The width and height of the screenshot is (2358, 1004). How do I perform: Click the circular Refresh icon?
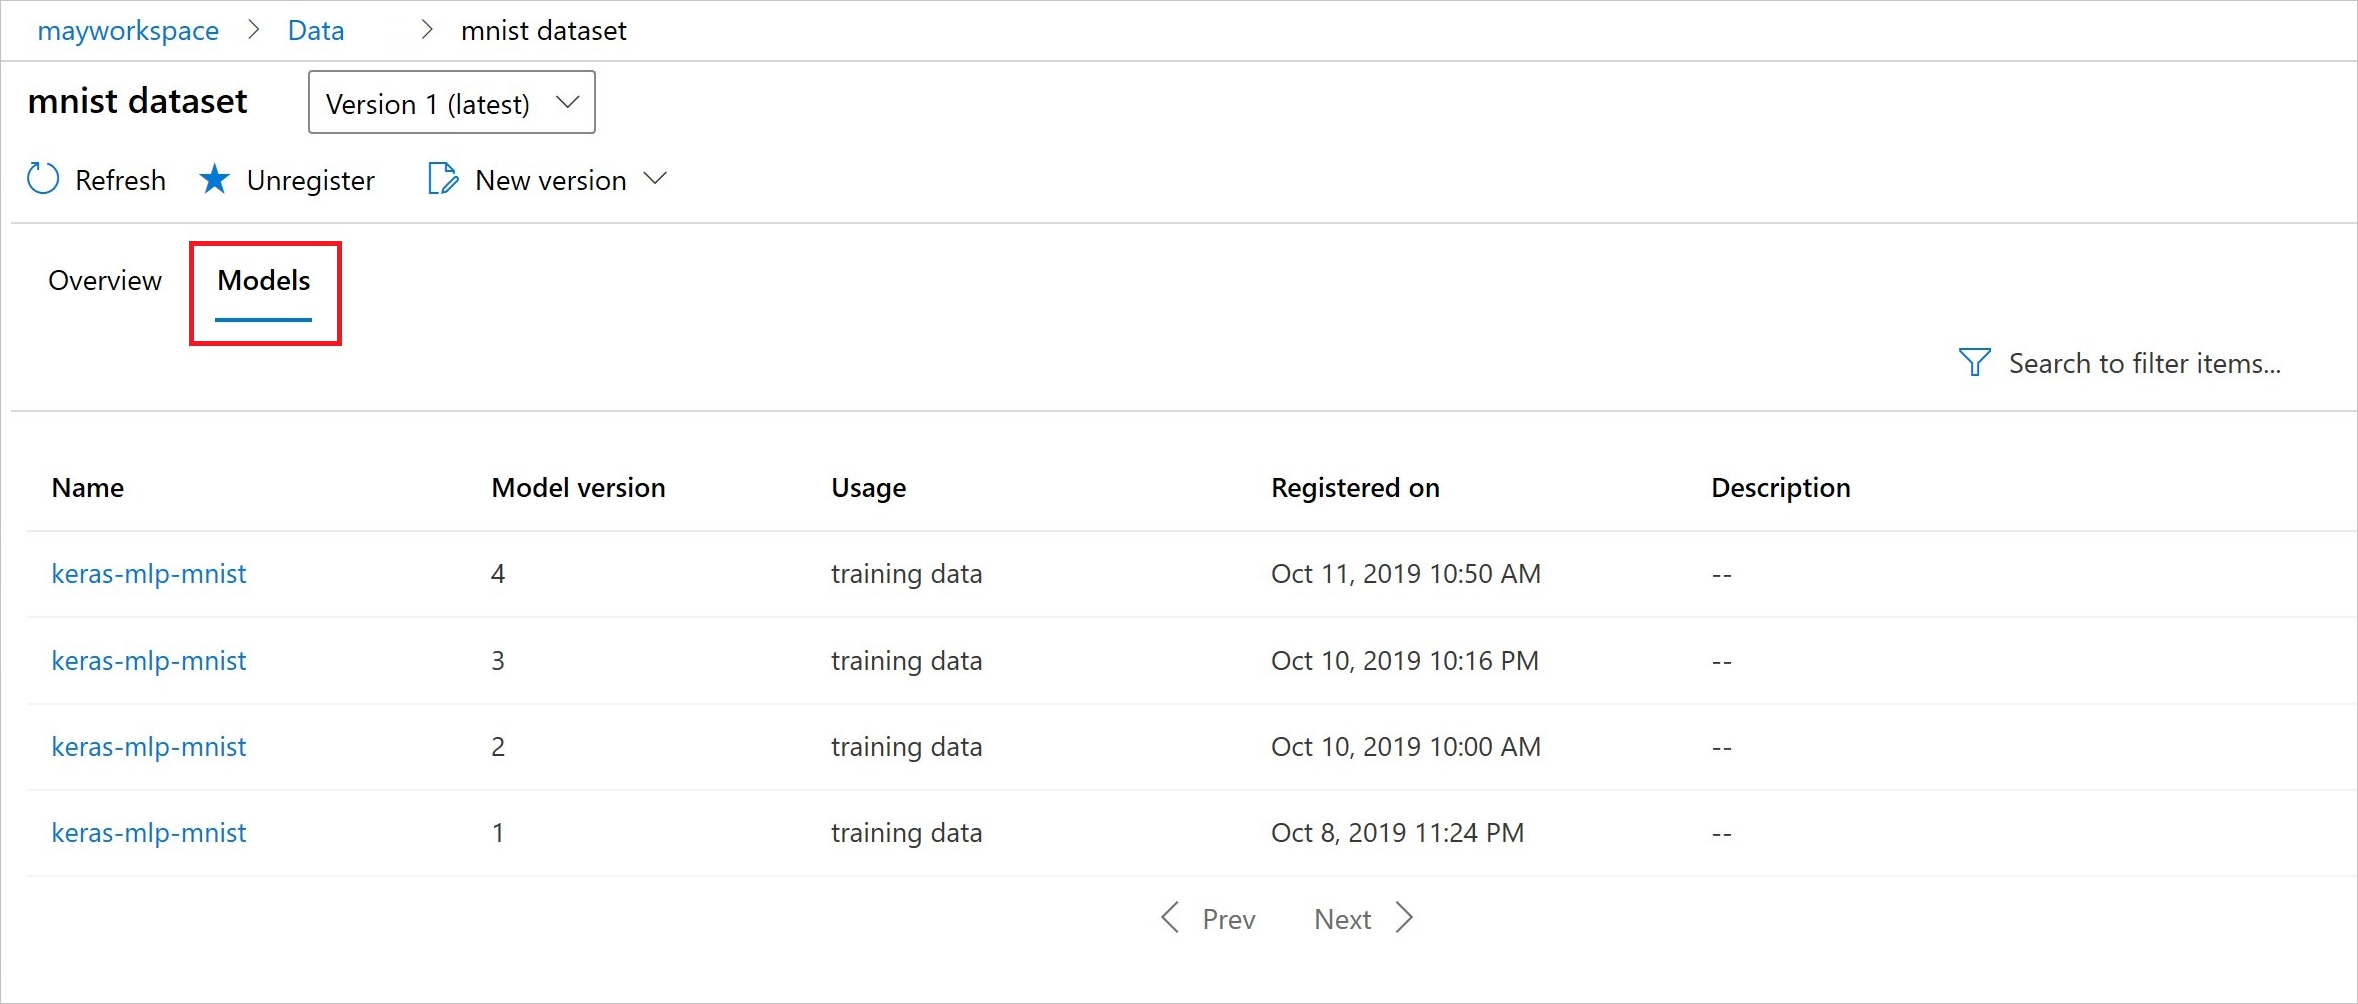(43, 179)
